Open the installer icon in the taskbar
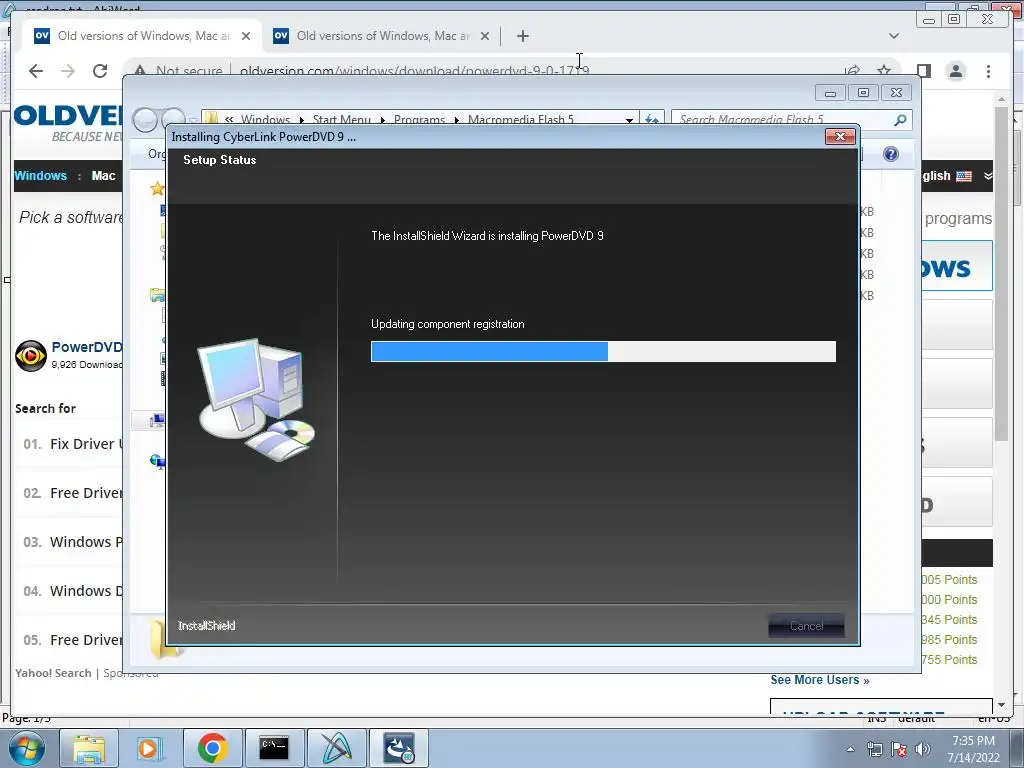The image size is (1024, 768). 398,748
